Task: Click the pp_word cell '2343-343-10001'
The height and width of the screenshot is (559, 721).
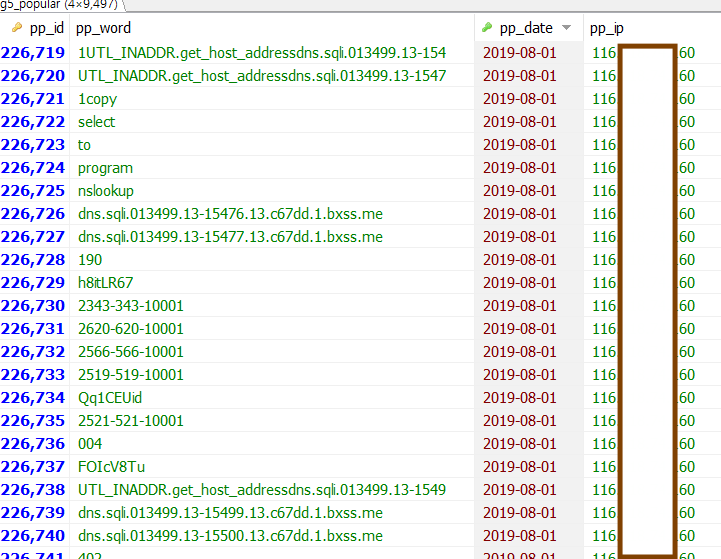Action: point(272,306)
